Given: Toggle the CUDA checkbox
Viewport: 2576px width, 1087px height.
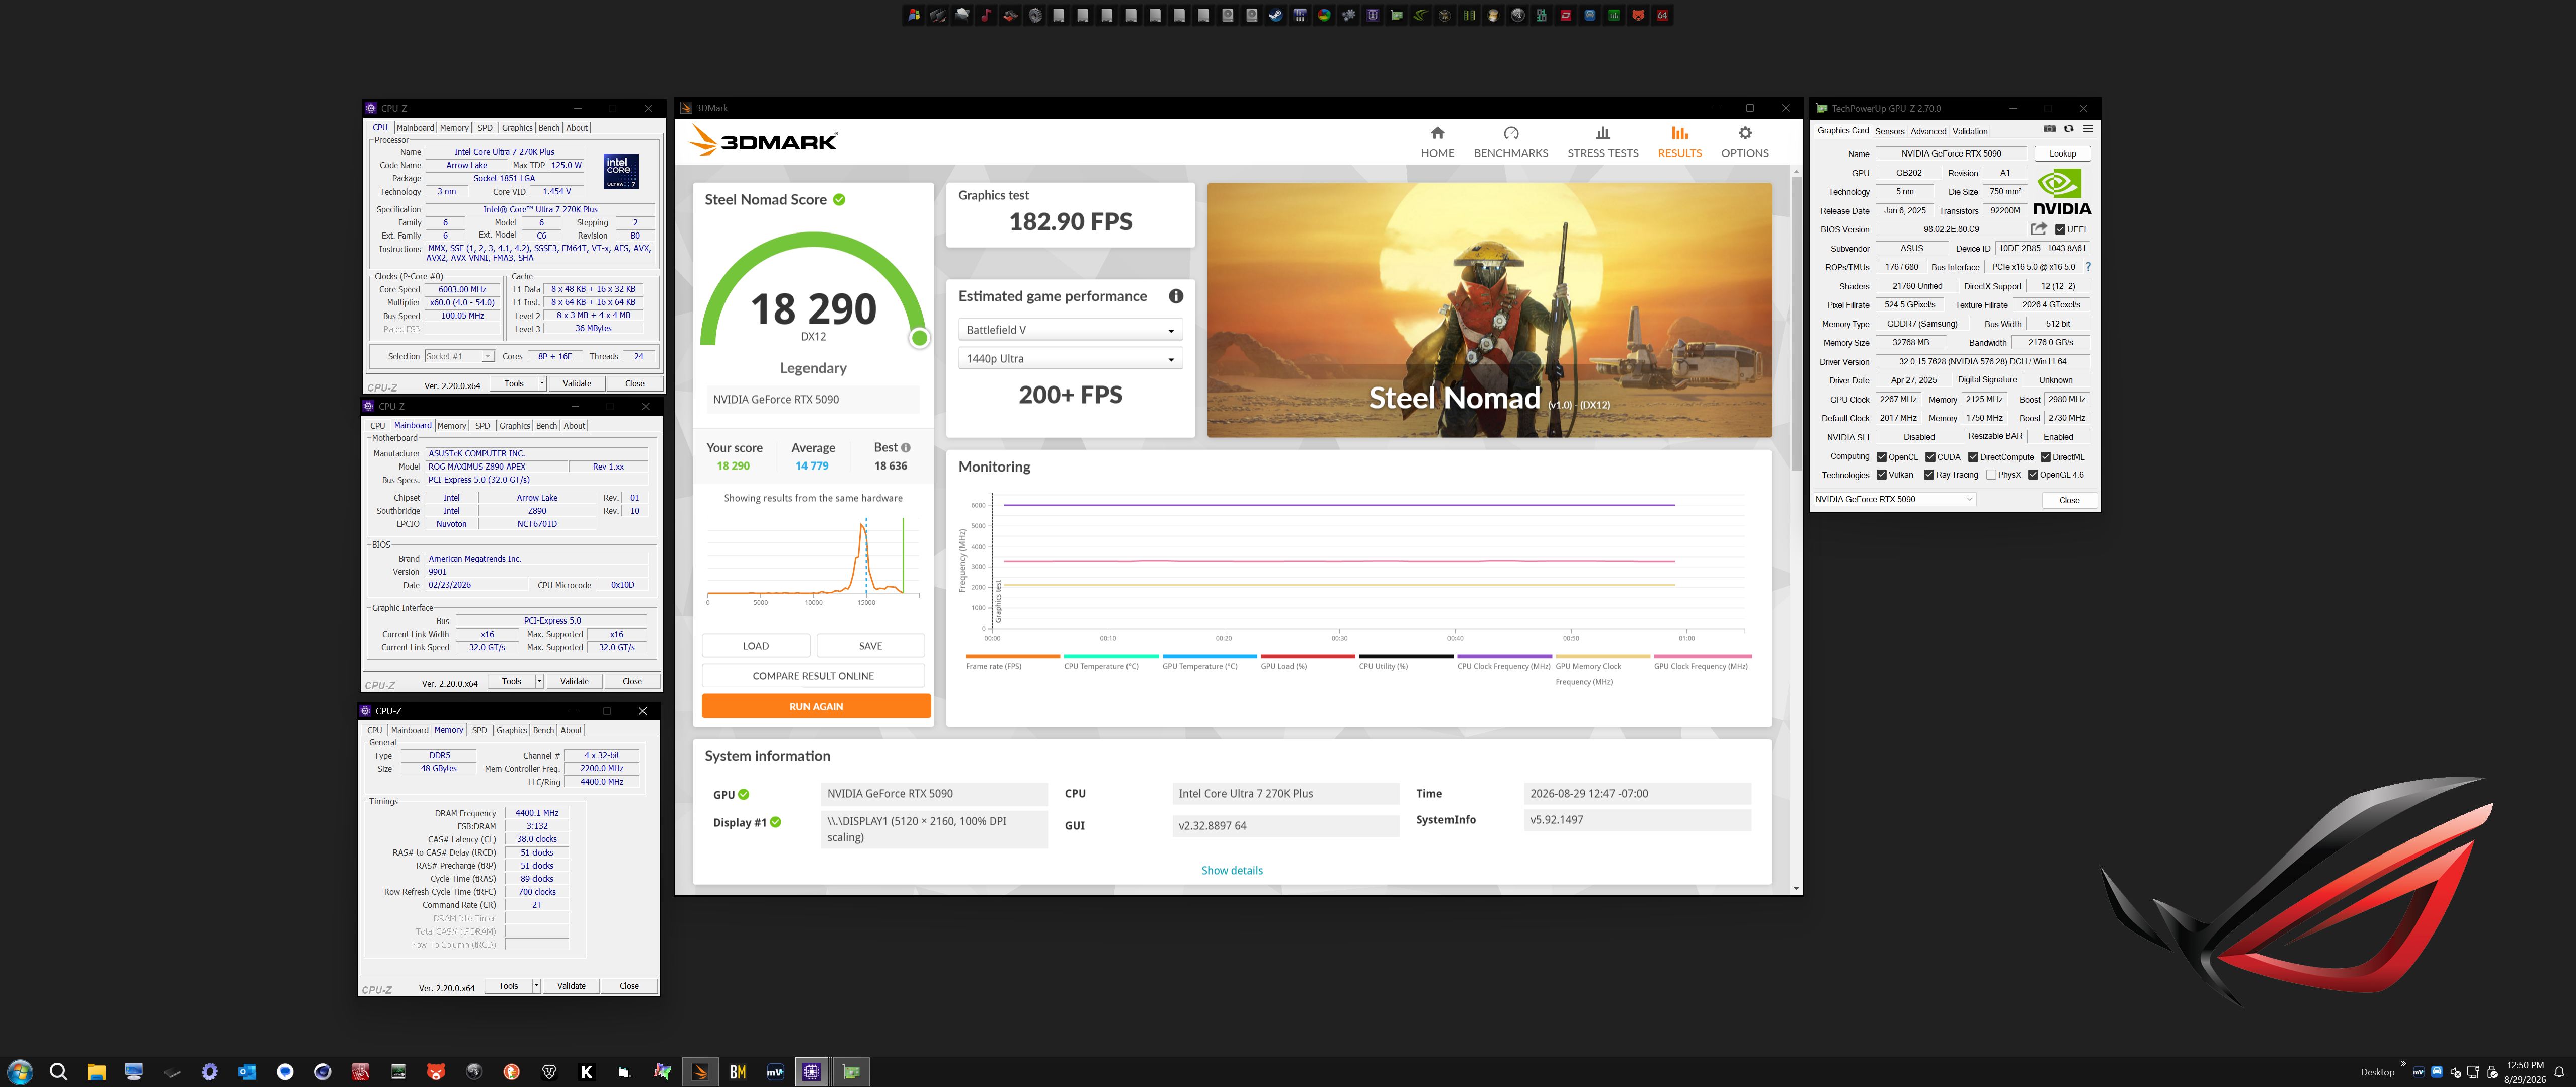Looking at the screenshot, I should (x=1930, y=457).
